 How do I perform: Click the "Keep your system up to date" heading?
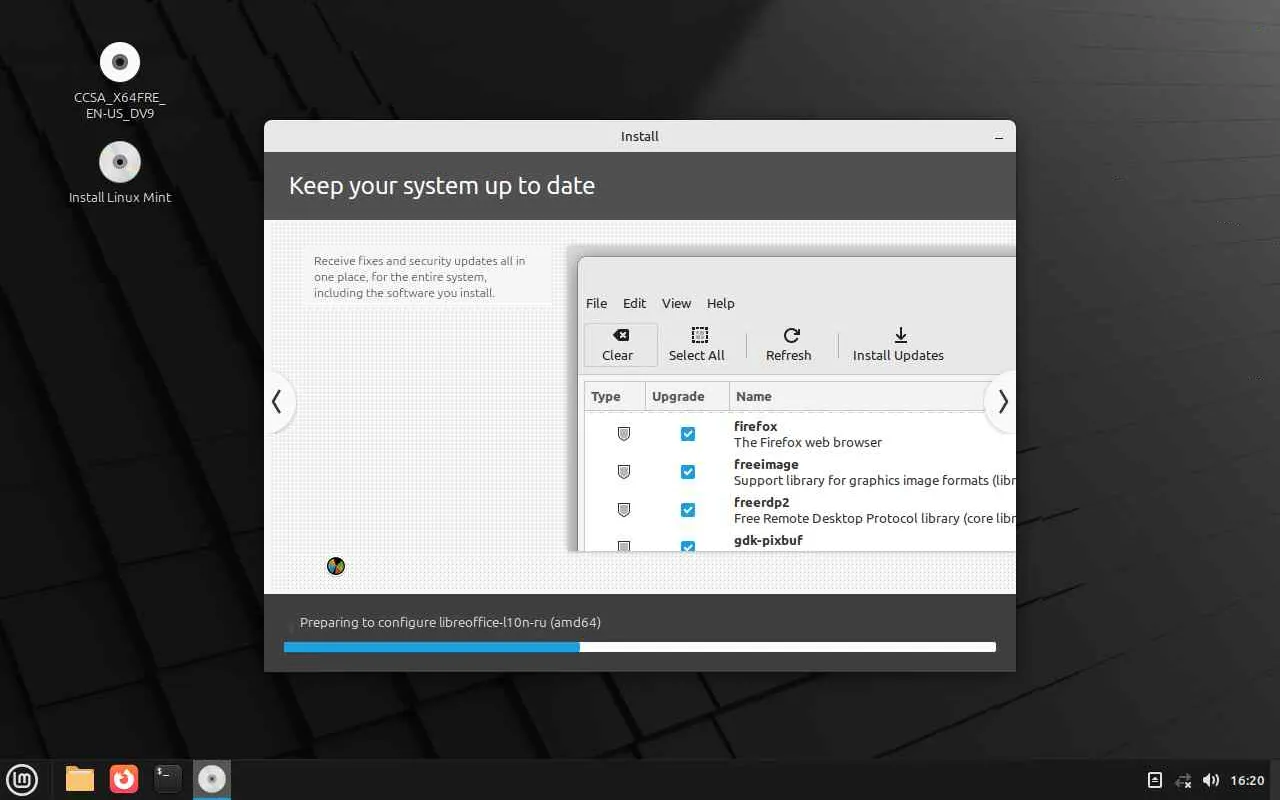click(x=442, y=186)
